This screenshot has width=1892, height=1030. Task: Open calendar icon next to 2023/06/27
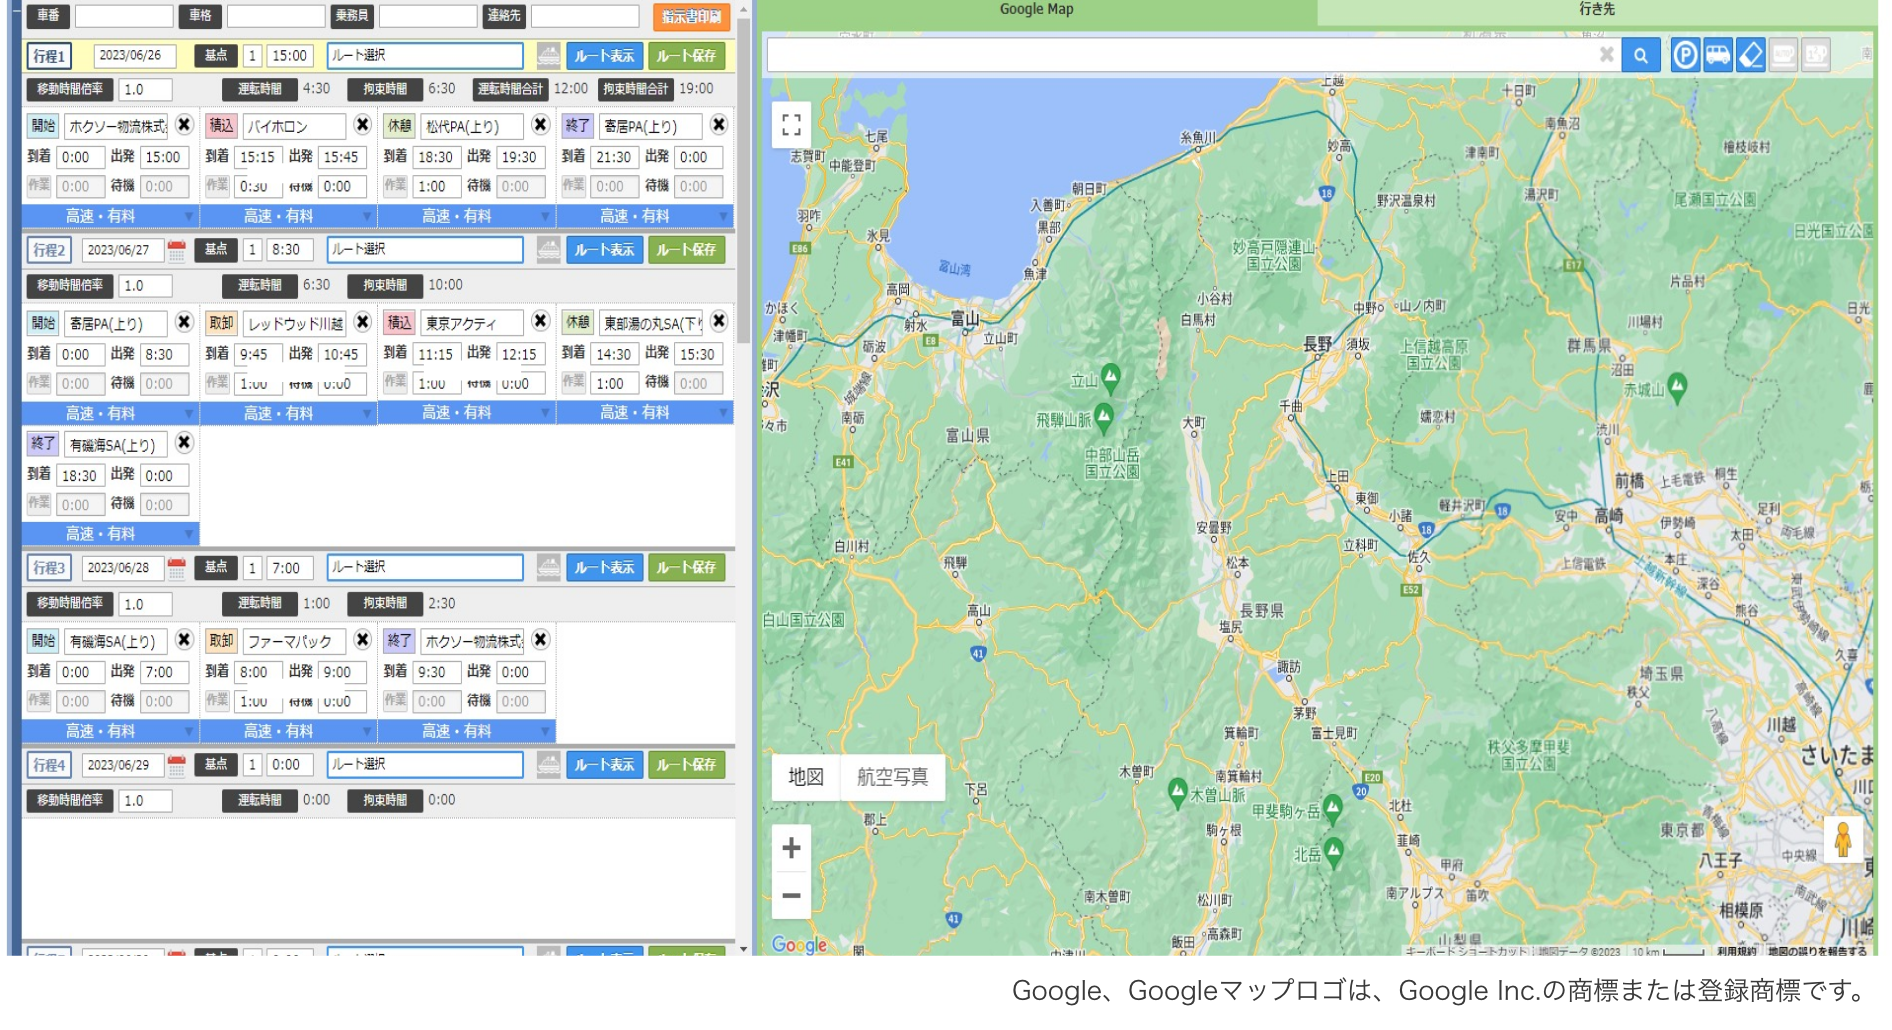[x=177, y=250]
